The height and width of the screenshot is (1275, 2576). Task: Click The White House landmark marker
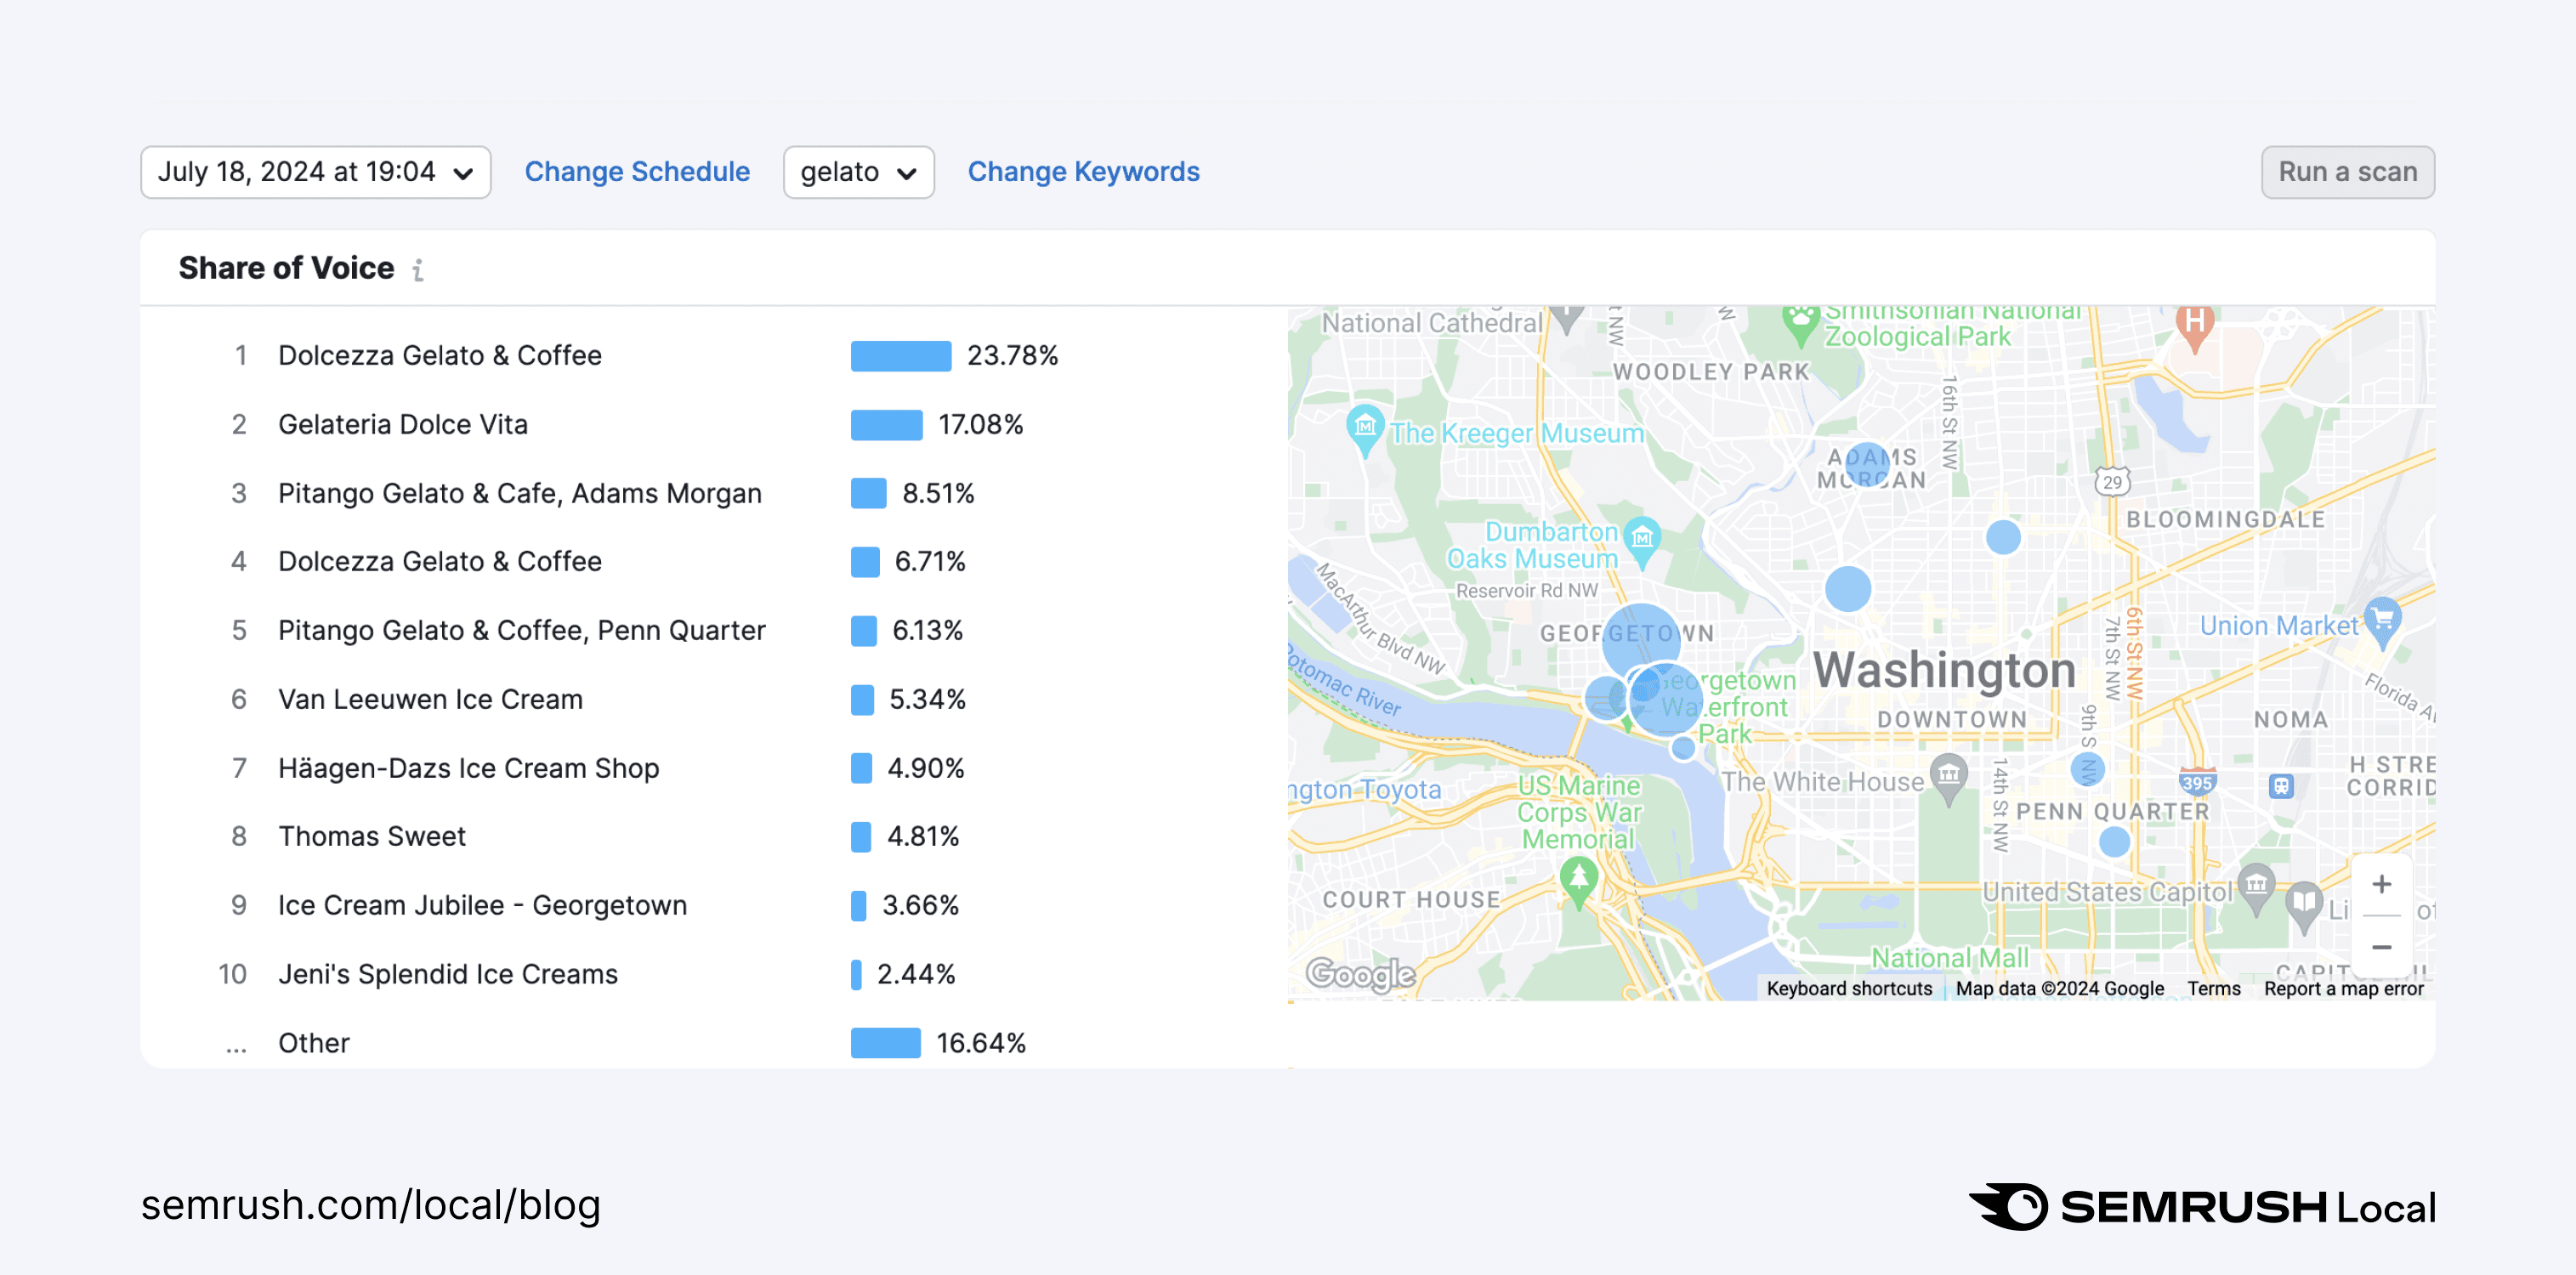point(1949,778)
